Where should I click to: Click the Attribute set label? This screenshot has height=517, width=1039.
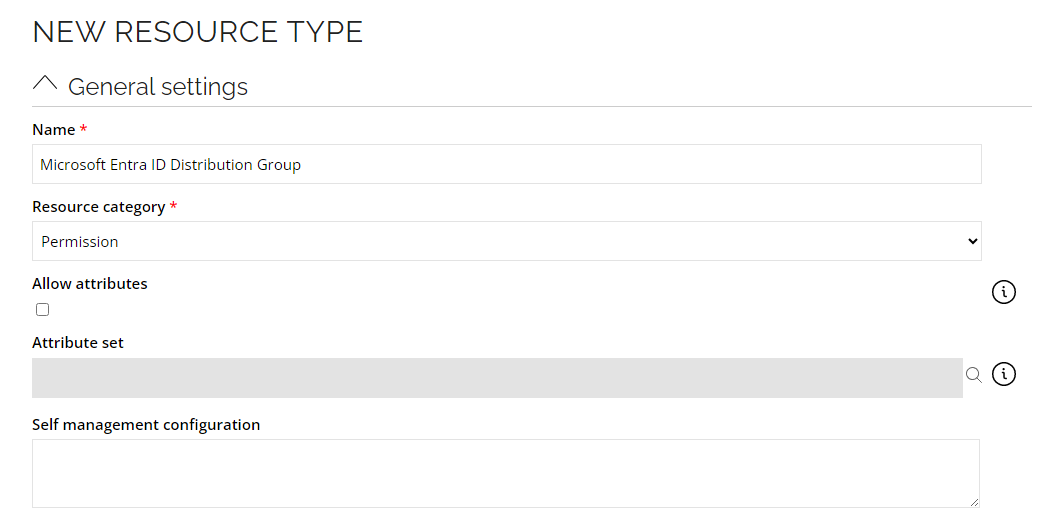tap(78, 343)
